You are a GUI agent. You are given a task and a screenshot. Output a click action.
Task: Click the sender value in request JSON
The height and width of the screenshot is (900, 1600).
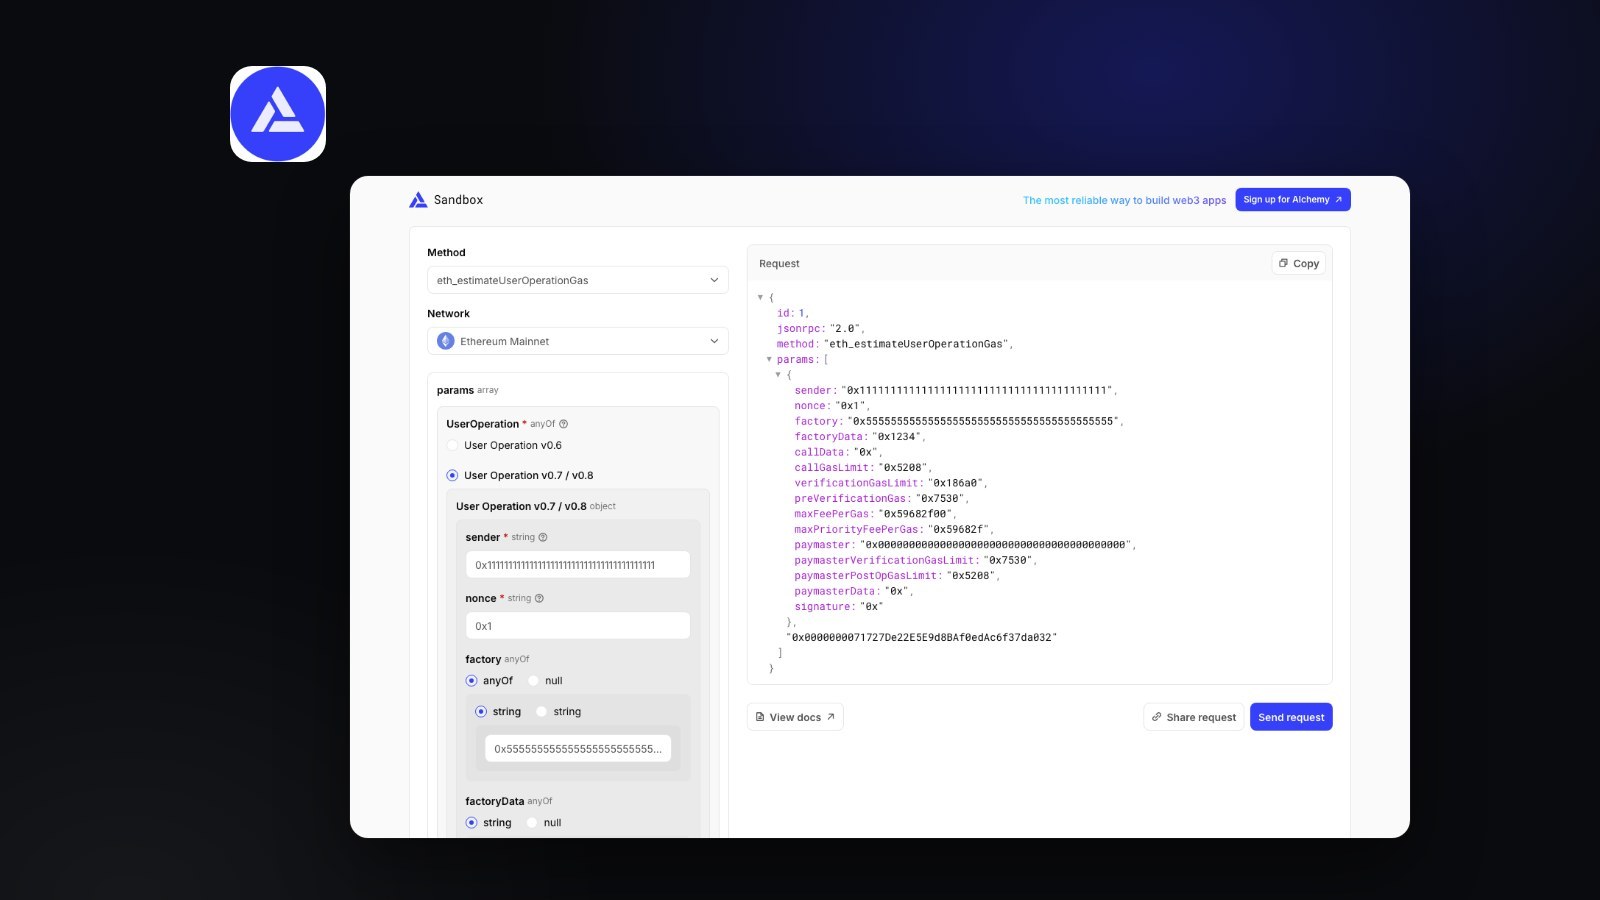click(x=977, y=391)
